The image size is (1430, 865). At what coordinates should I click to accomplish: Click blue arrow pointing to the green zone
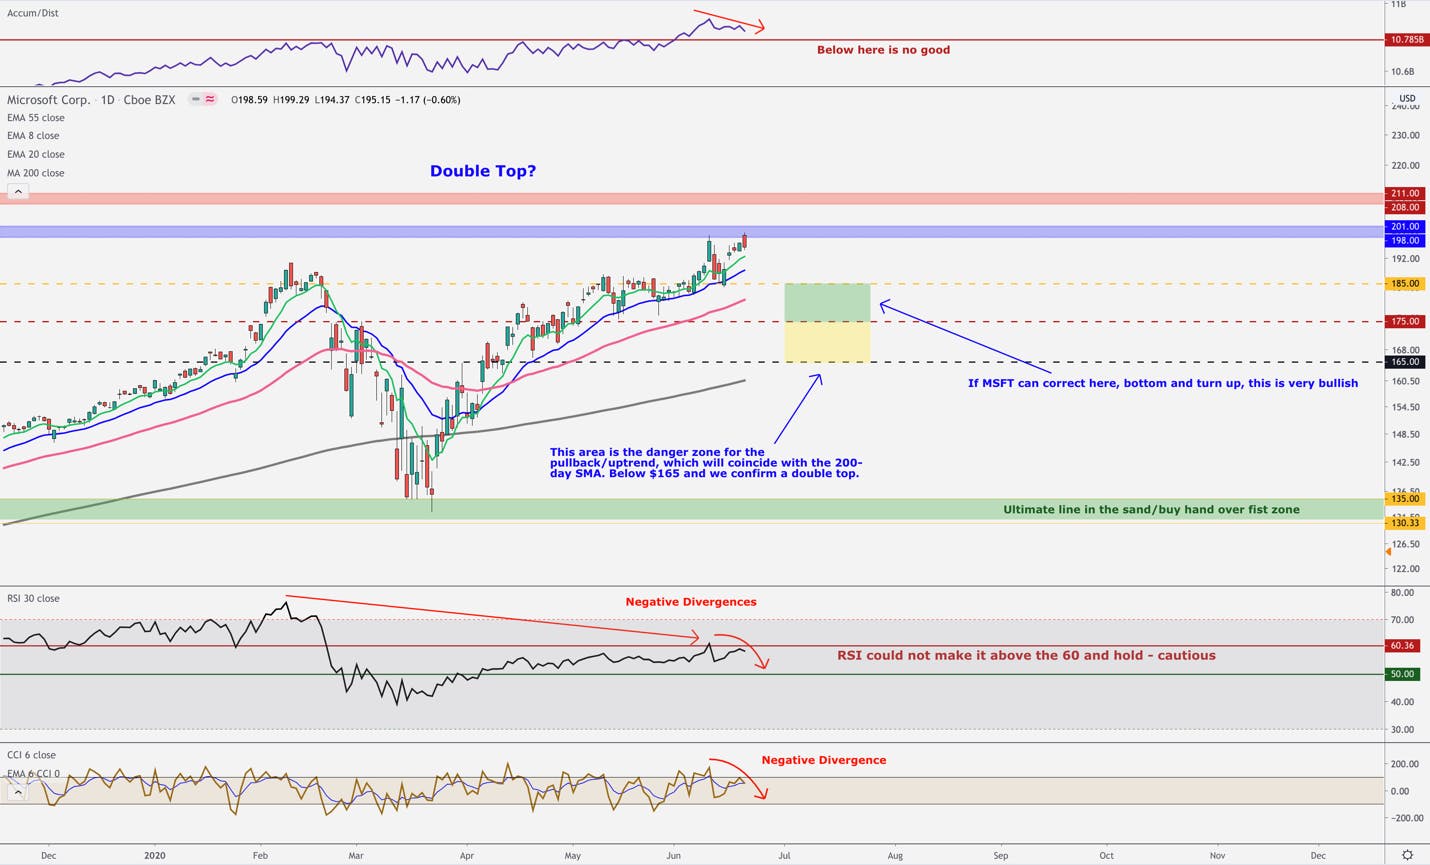965,338
